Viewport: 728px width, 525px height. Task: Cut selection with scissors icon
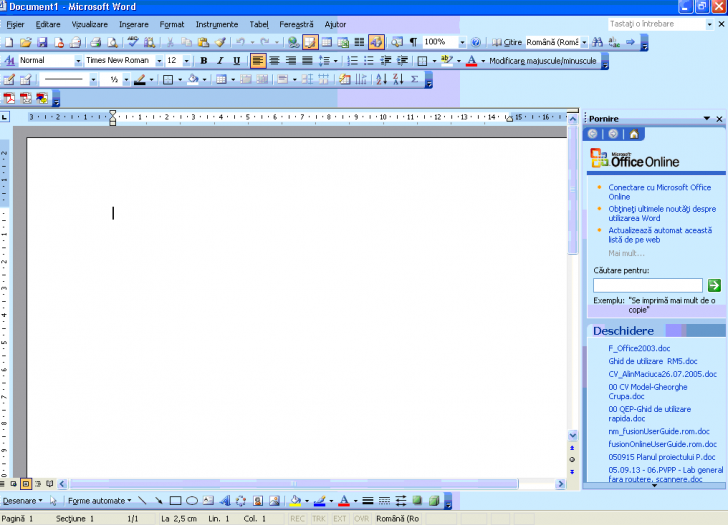170,43
